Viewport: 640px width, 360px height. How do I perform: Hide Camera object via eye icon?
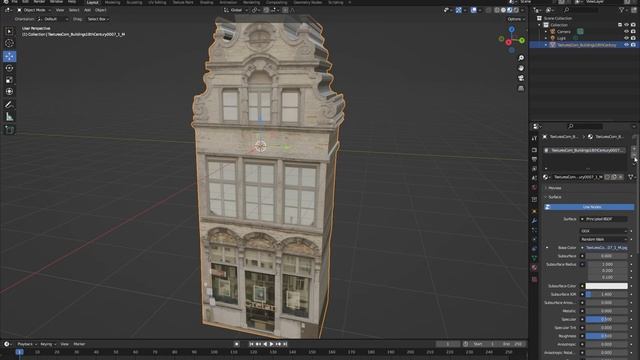[627, 31]
